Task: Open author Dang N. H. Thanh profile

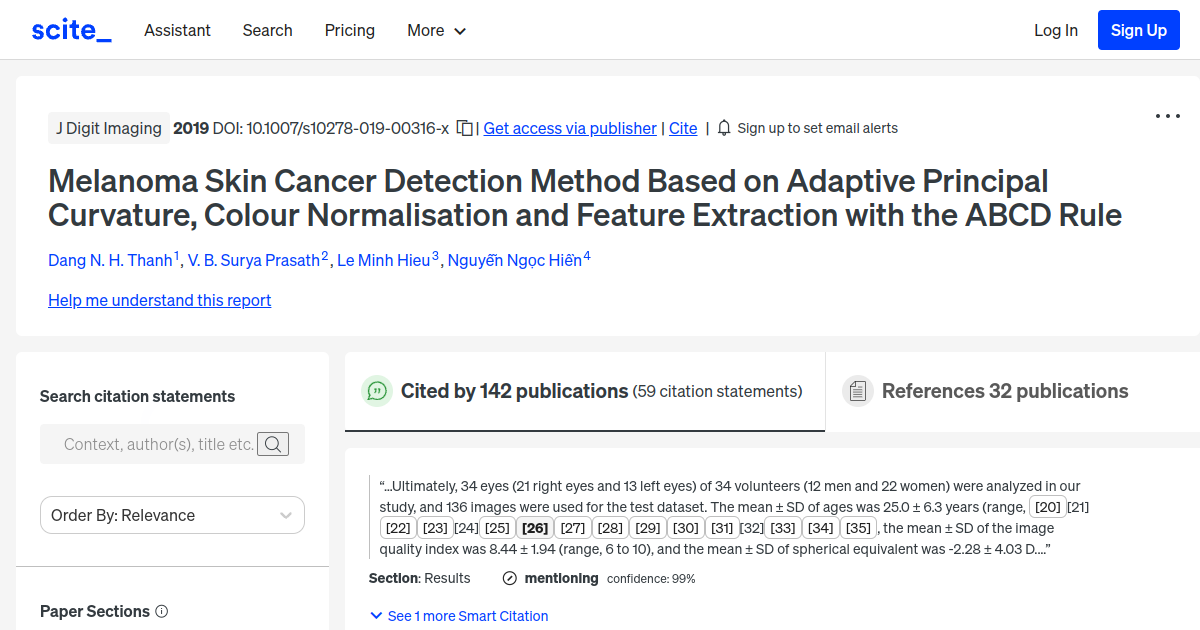Action: (x=110, y=260)
